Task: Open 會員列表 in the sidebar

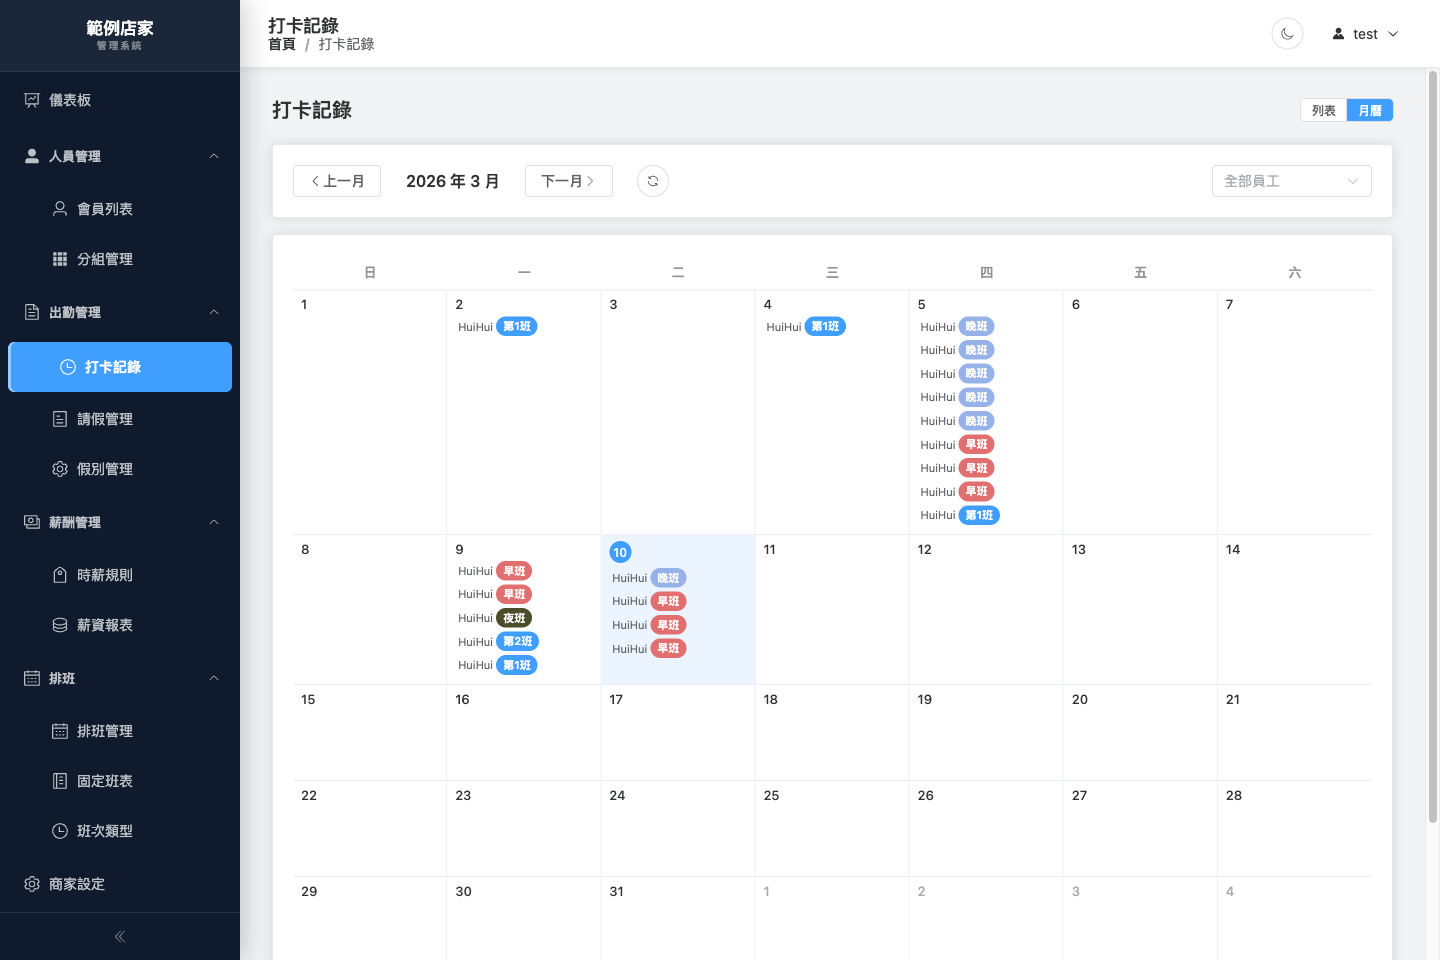Action: (x=105, y=209)
